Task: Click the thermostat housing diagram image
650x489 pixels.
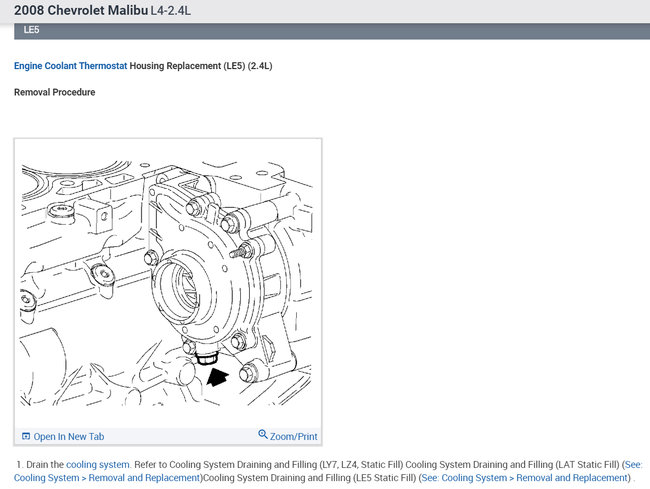Action: [x=166, y=283]
